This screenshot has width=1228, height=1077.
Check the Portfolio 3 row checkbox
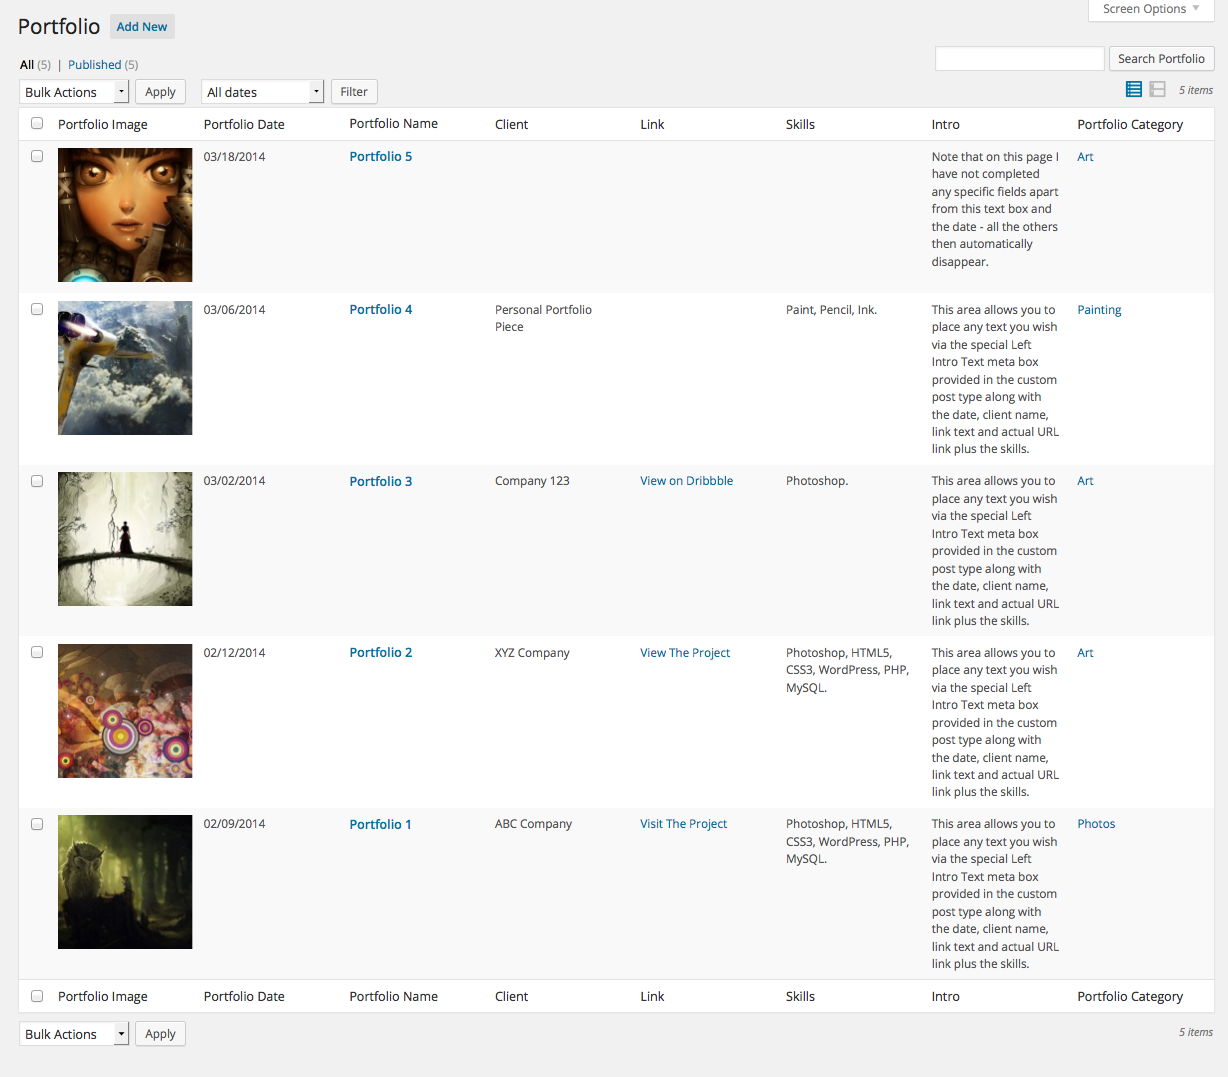[37, 481]
